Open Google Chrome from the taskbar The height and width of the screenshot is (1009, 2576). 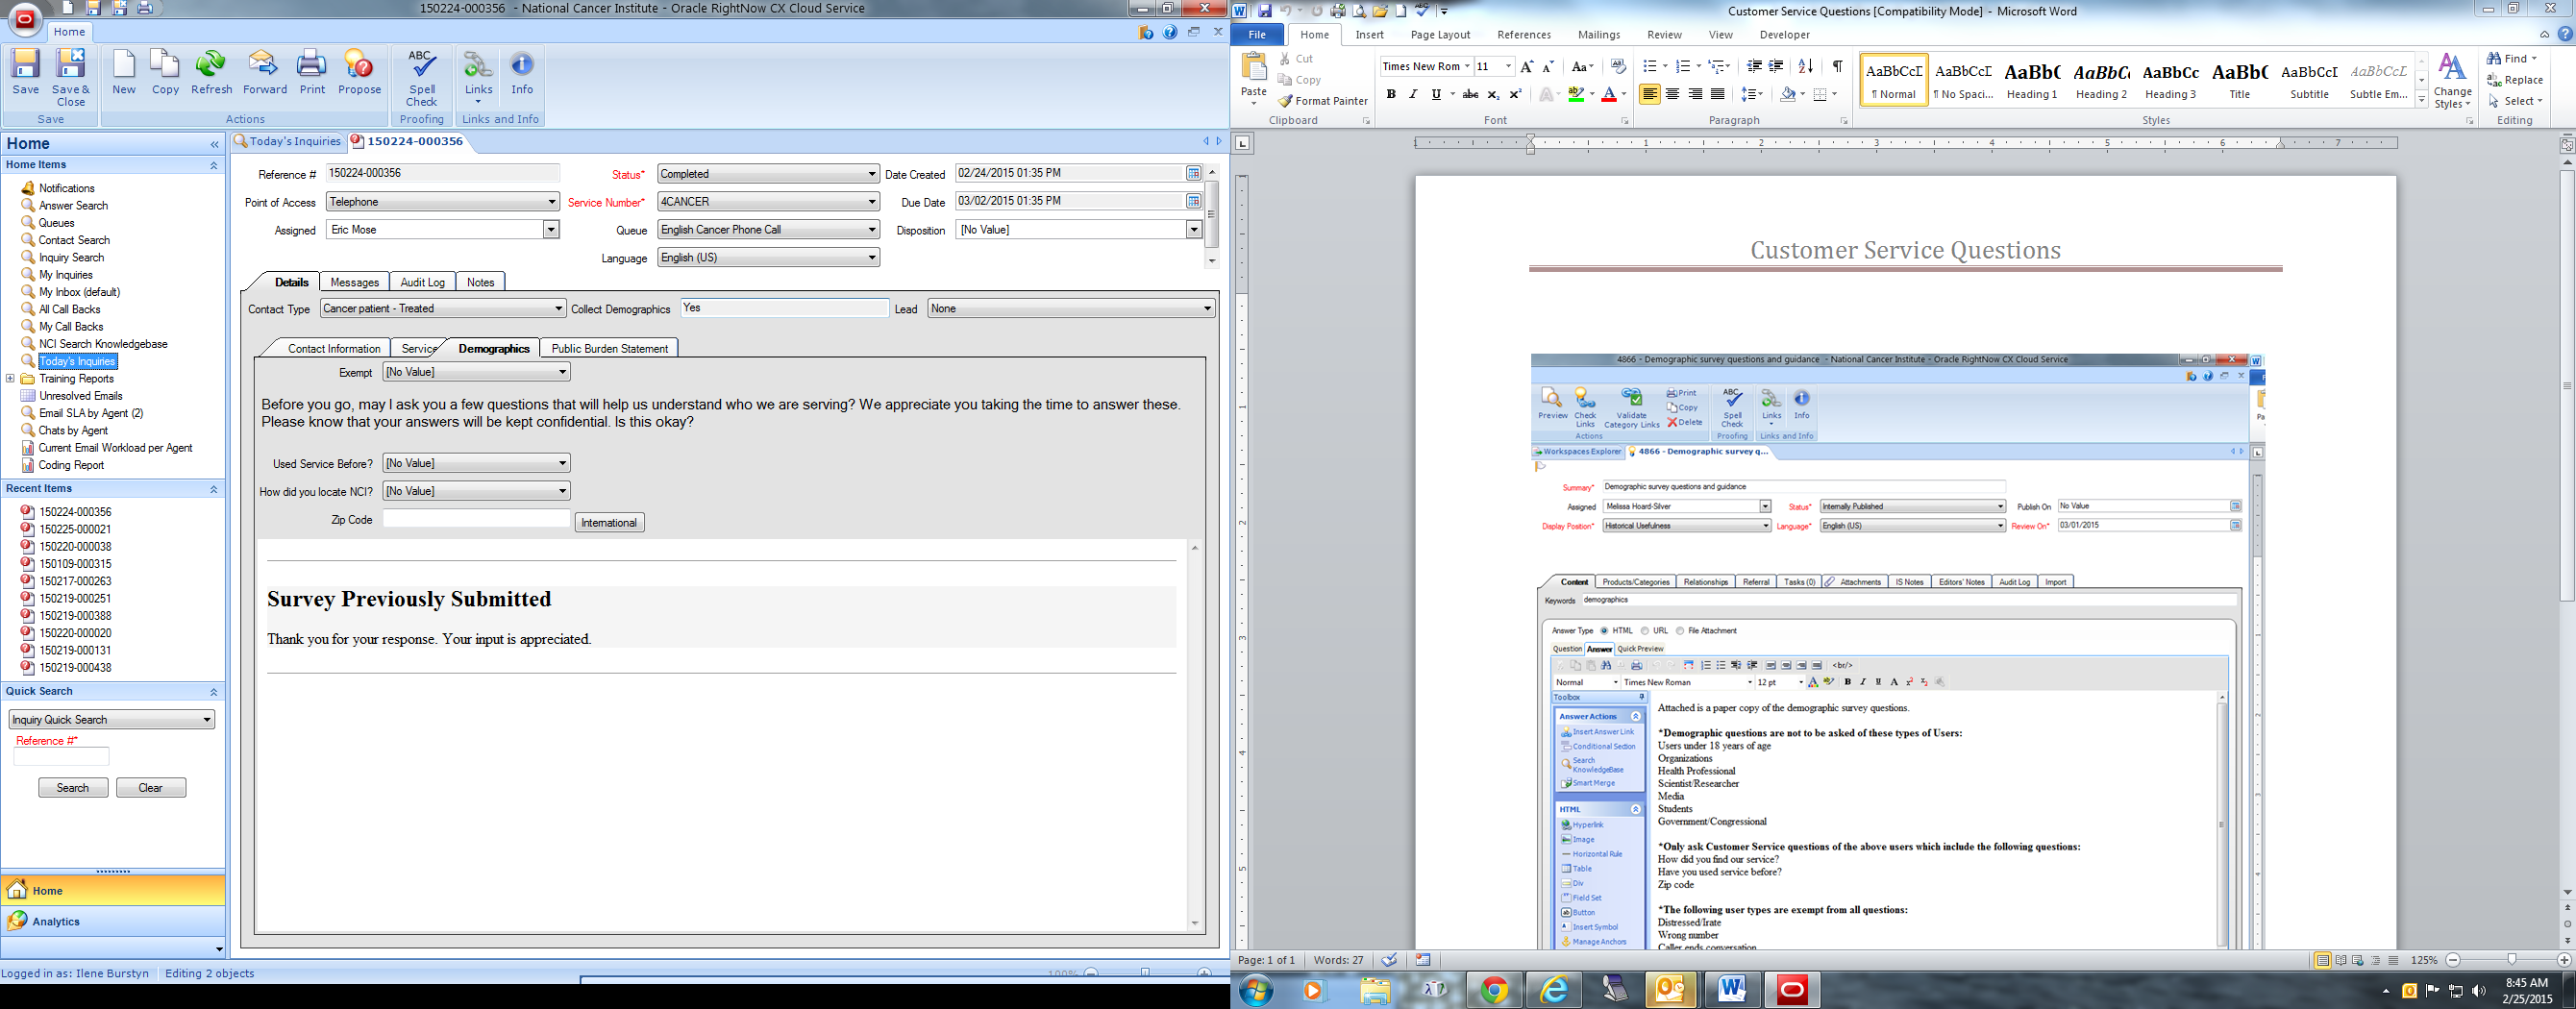point(1494,990)
